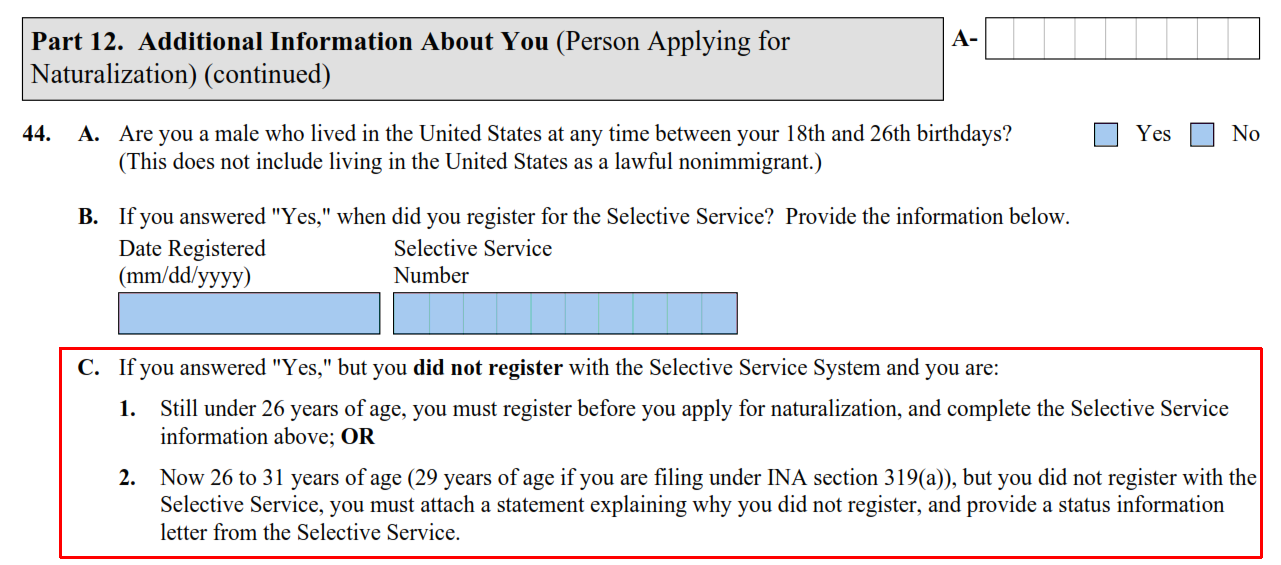Click the "No" label text
The image size is (1281, 565).
point(1245,134)
